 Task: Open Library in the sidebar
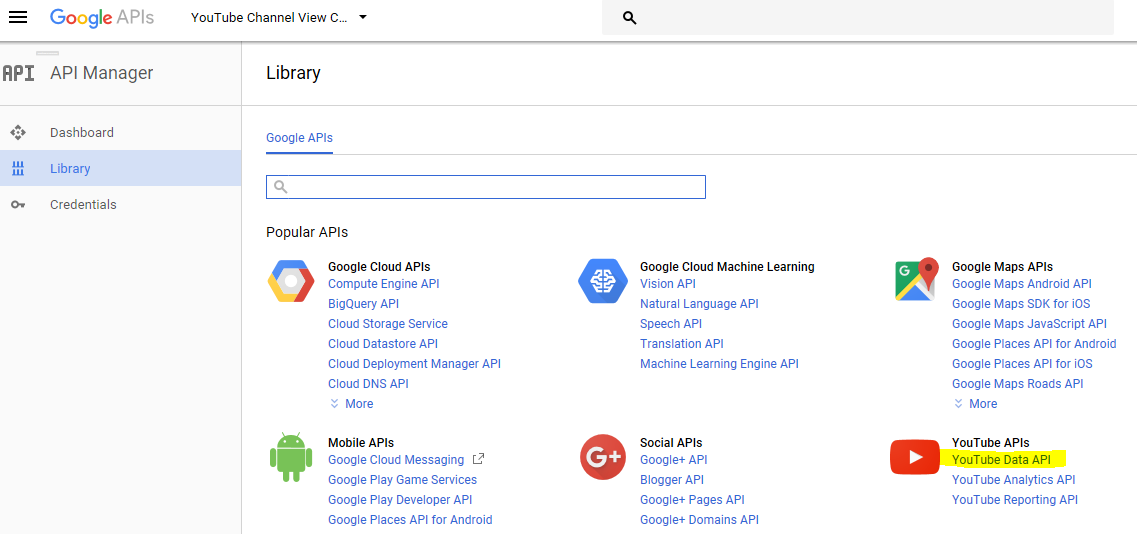(x=70, y=169)
